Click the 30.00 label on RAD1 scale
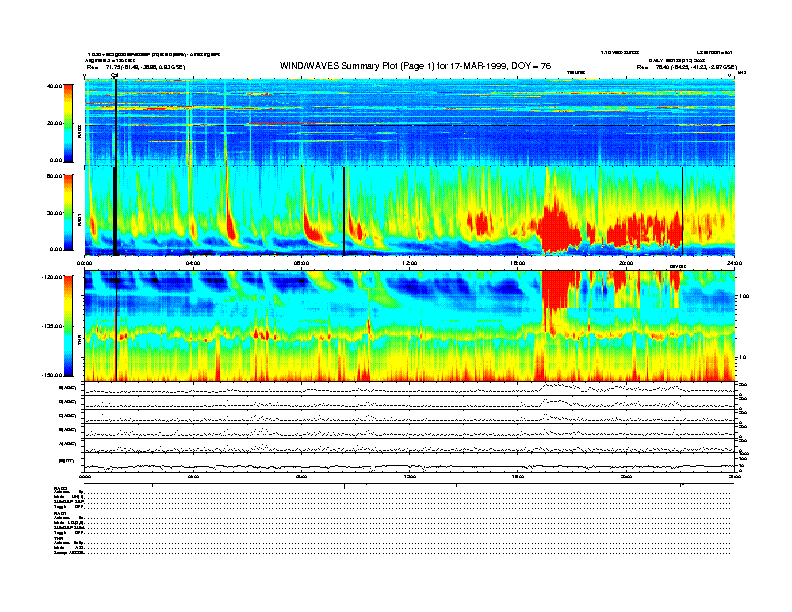792x612 pixels. 55,213
